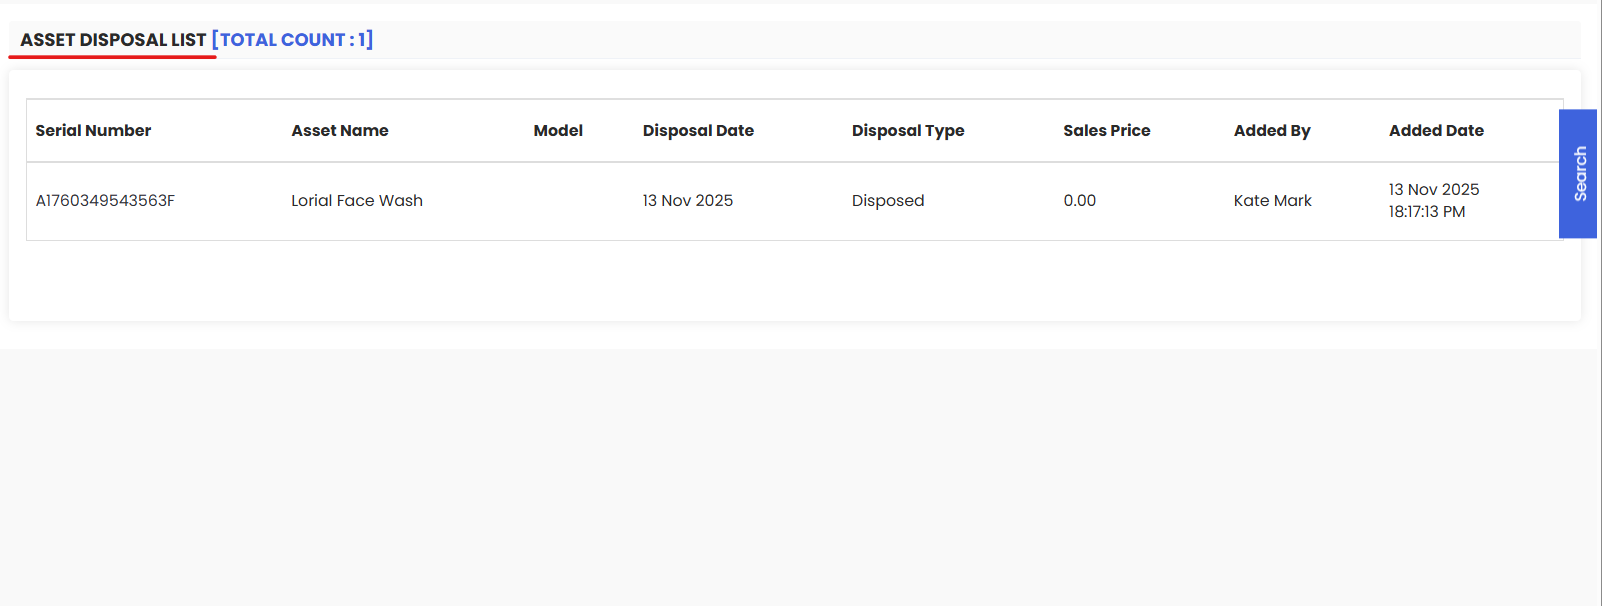Click the Asset Disposal List heading

113,40
